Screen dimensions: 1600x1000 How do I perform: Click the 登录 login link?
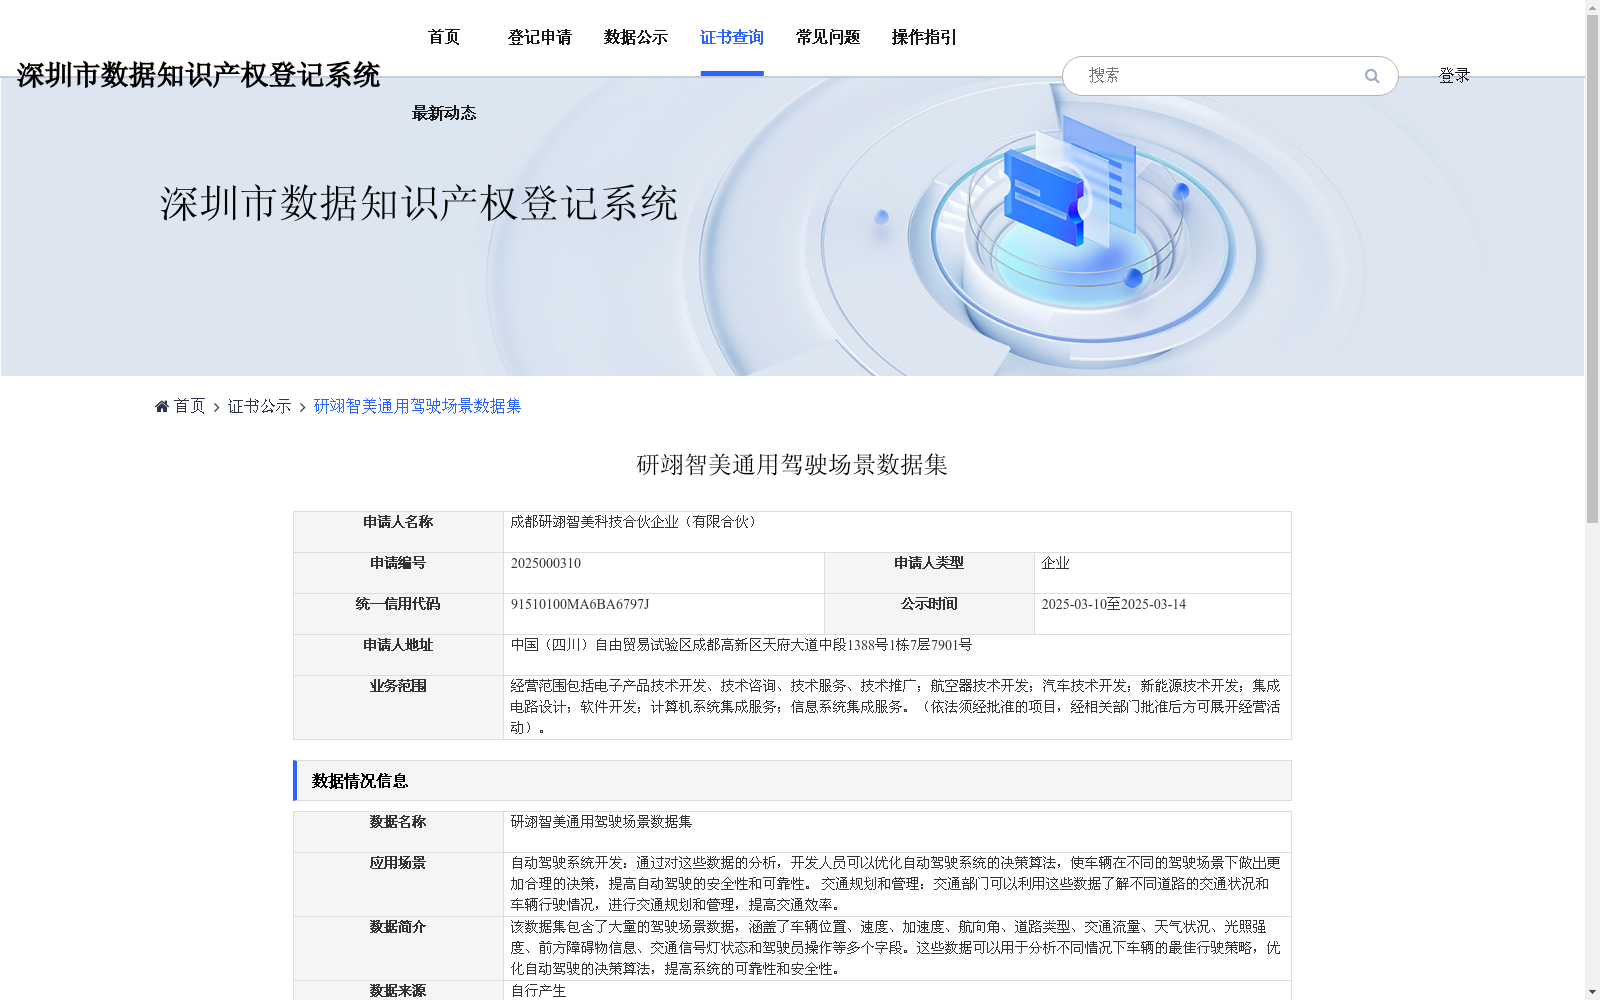coord(1454,76)
